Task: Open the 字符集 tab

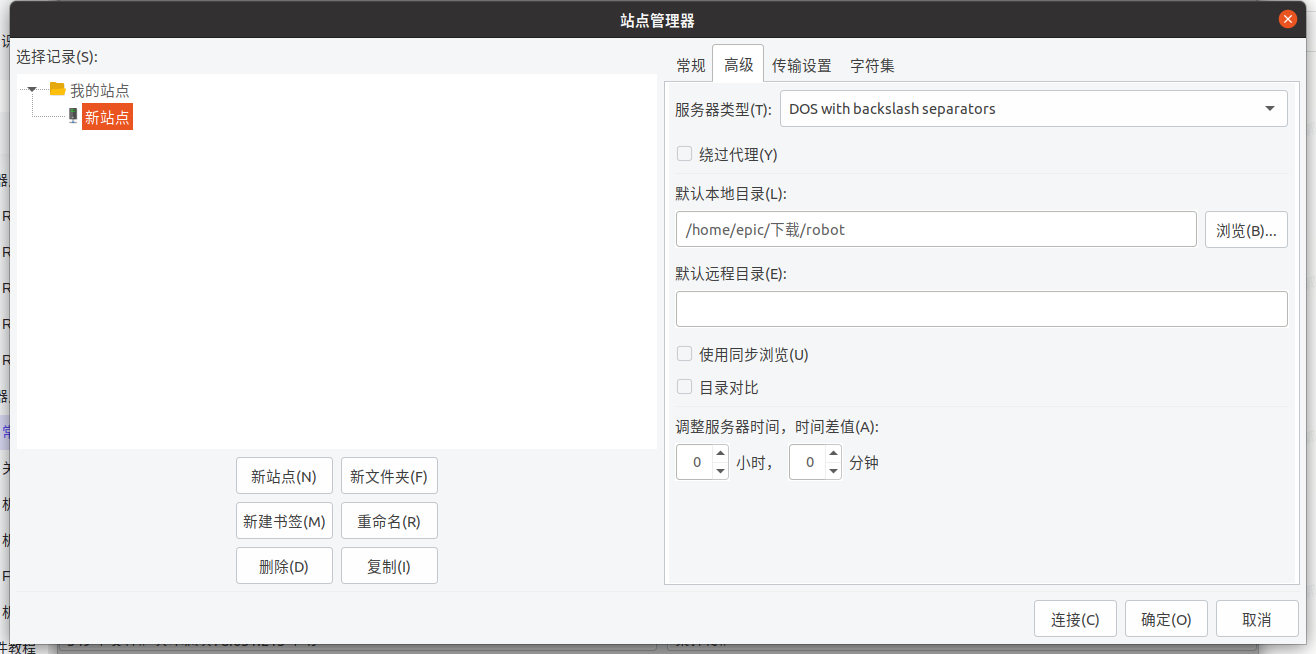Action: [x=872, y=66]
